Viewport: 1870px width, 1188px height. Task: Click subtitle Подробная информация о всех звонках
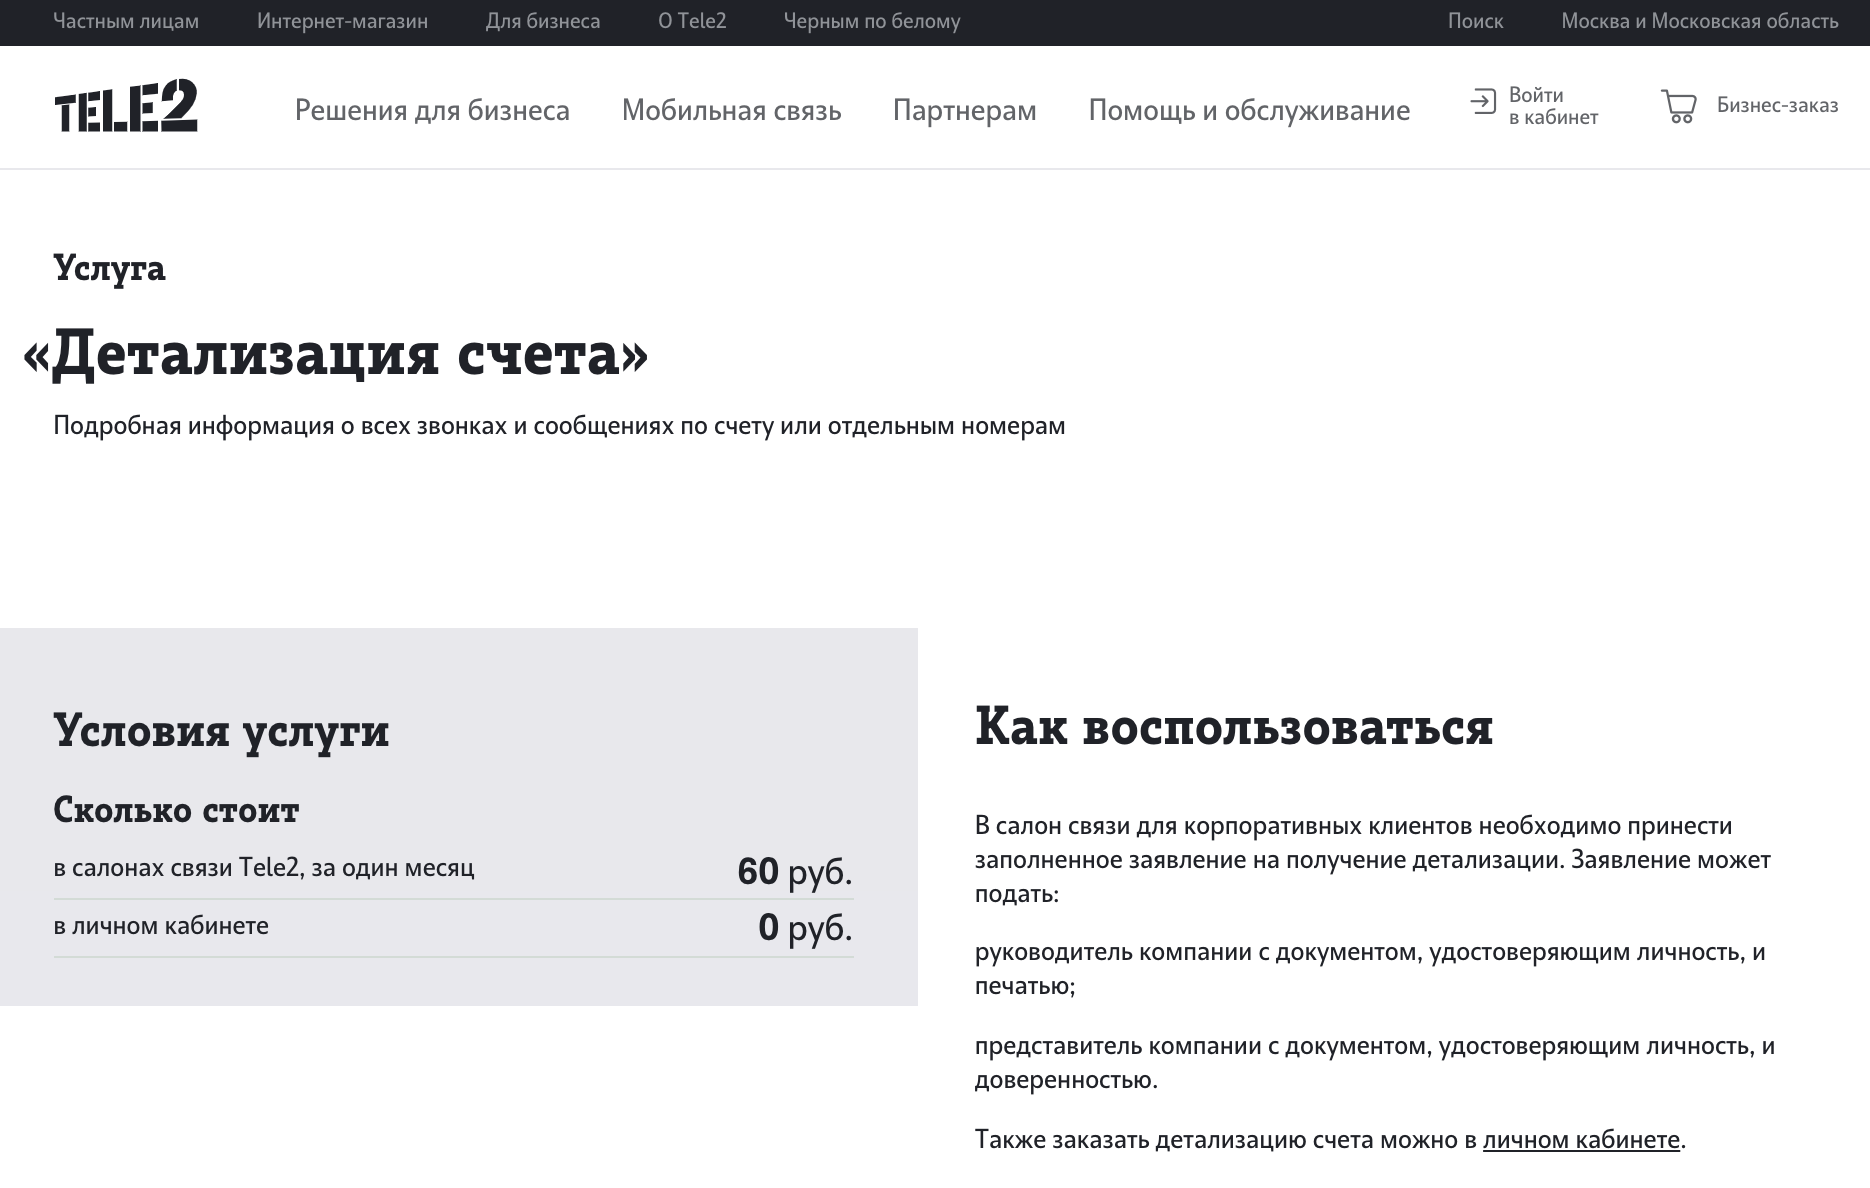[x=559, y=426]
